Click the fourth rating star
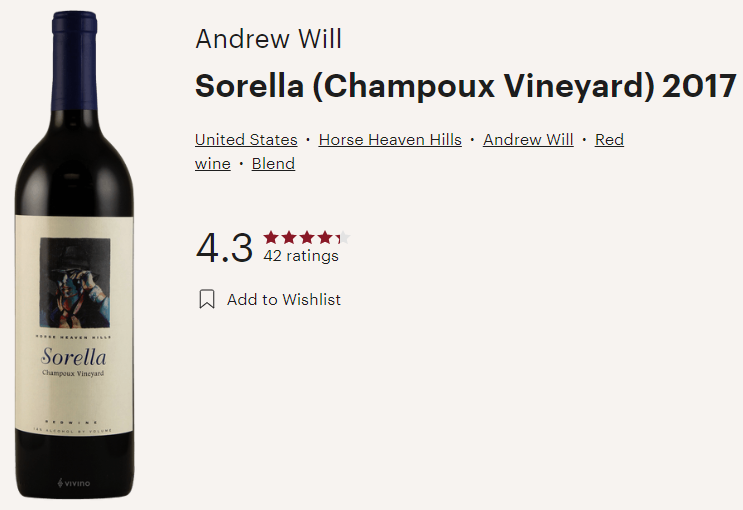 click(325, 238)
